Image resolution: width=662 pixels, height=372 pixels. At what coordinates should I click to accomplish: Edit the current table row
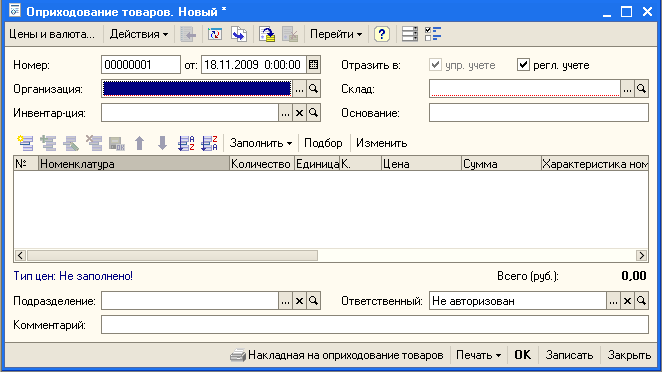(71, 143)
